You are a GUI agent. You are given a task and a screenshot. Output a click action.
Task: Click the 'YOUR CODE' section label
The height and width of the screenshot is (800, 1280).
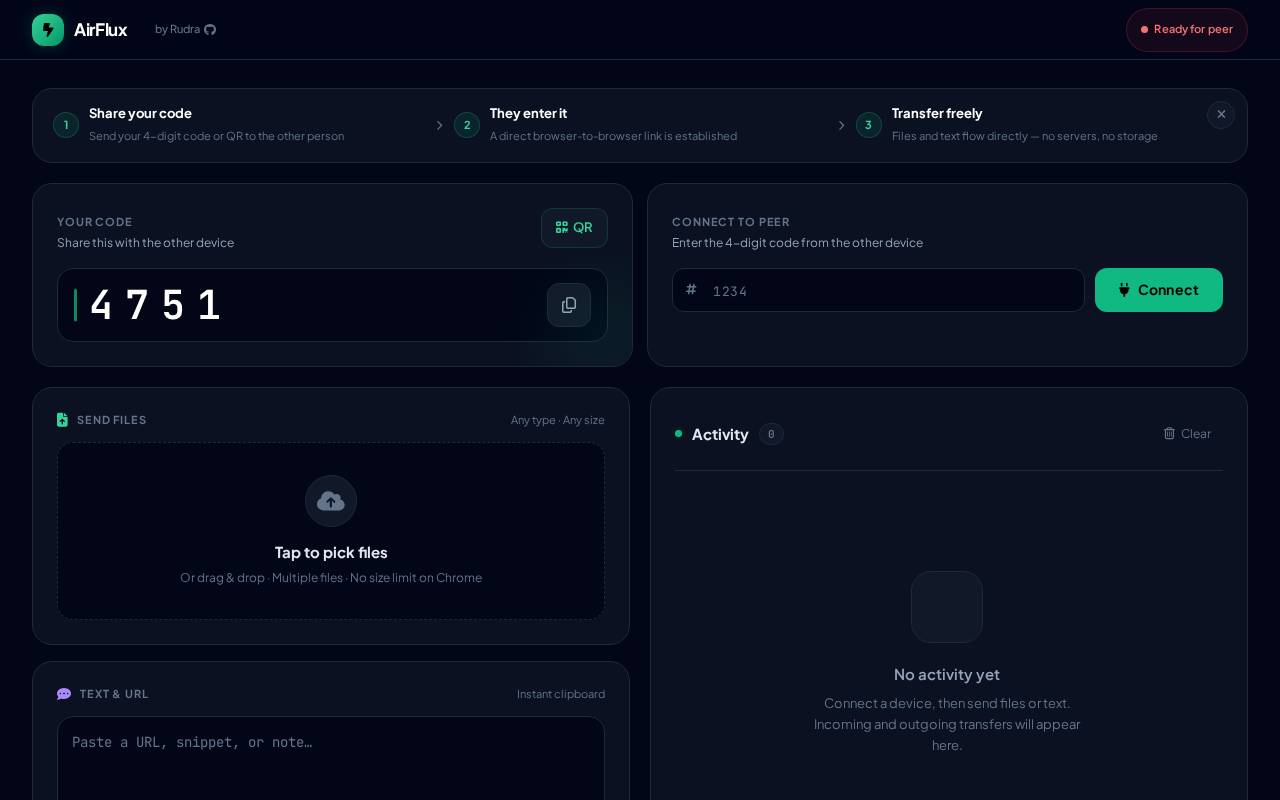pyautogui.click(x=95, y=222)
